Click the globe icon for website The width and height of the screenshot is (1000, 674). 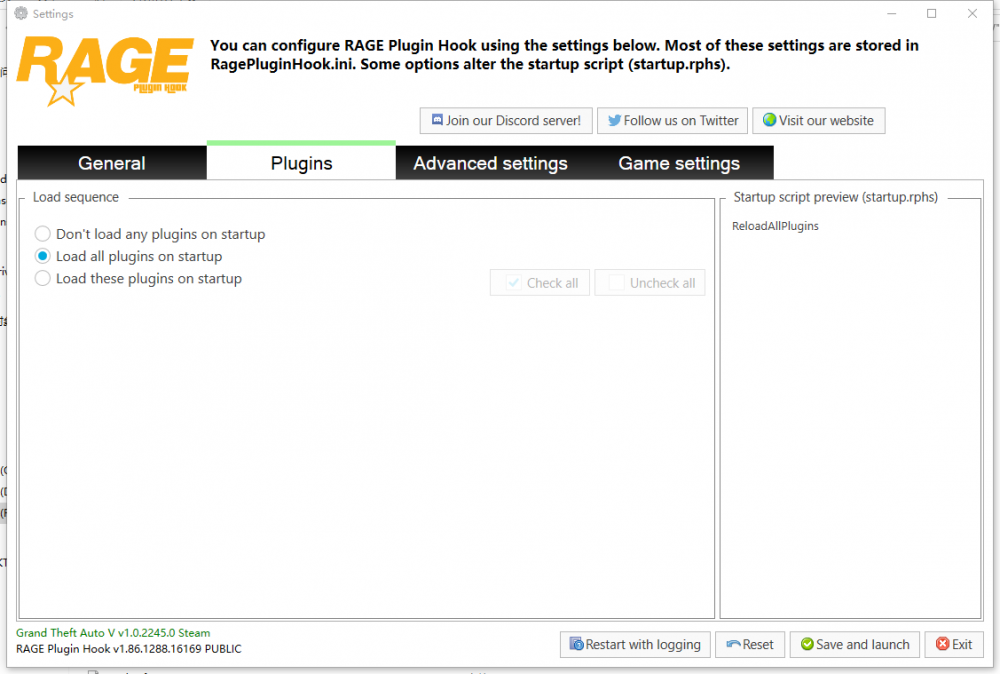tap(769, 121)
